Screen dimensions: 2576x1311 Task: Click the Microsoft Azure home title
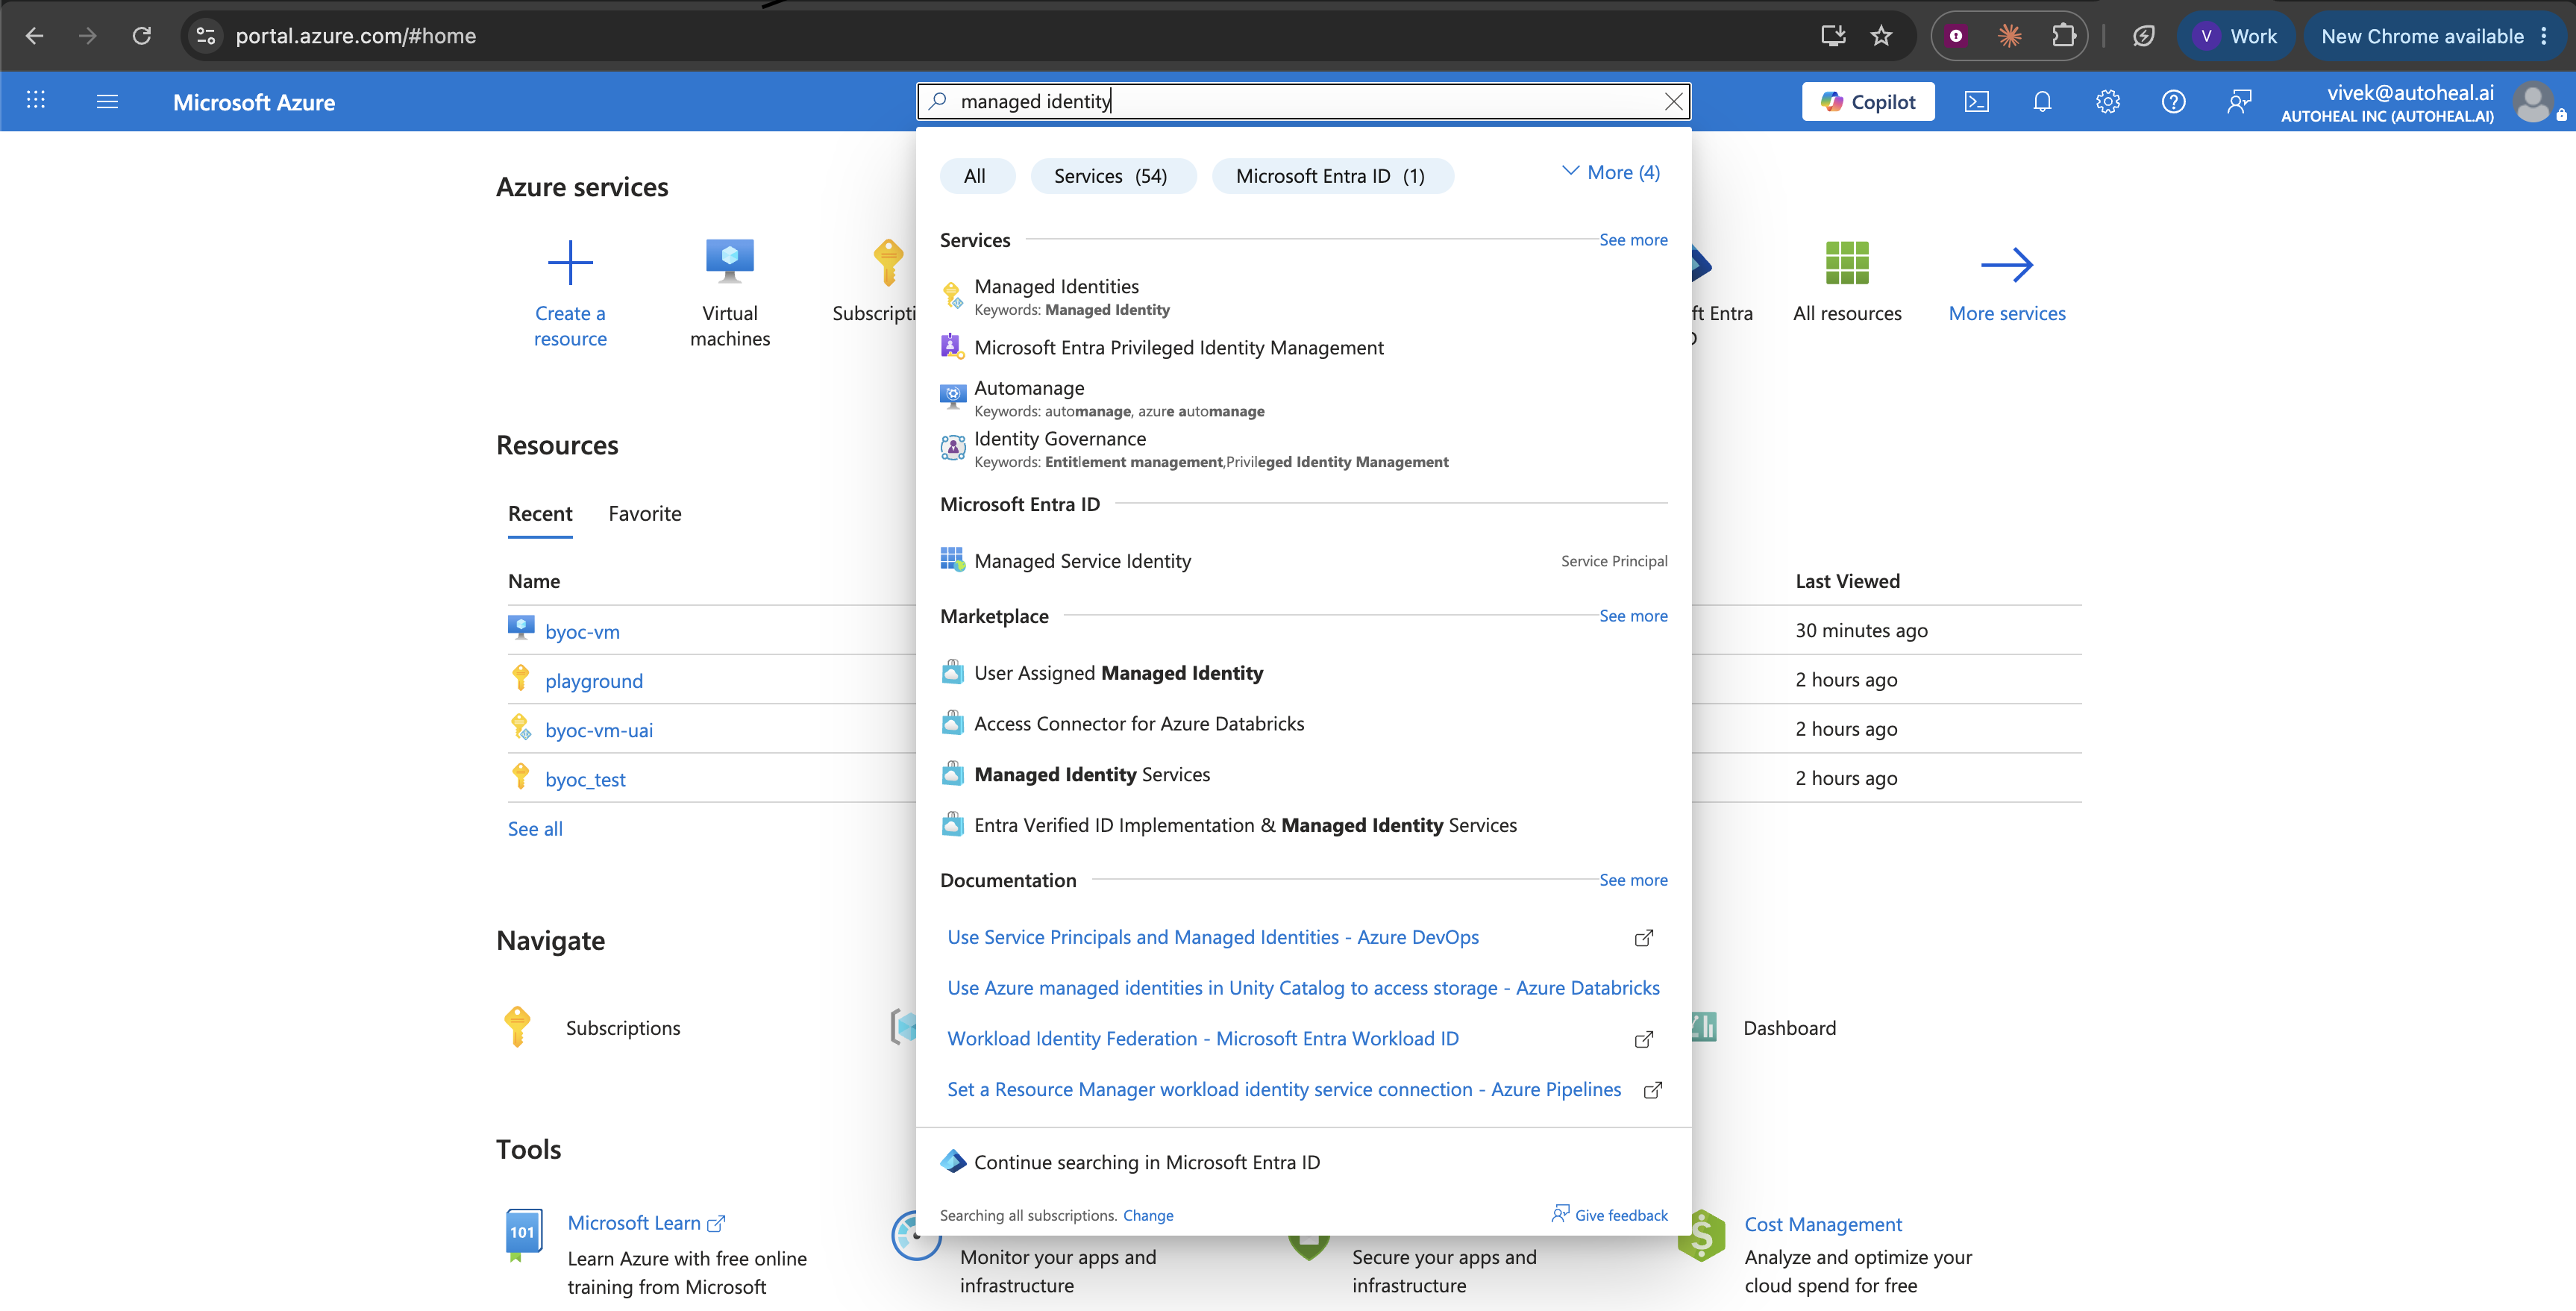[254, 102]
